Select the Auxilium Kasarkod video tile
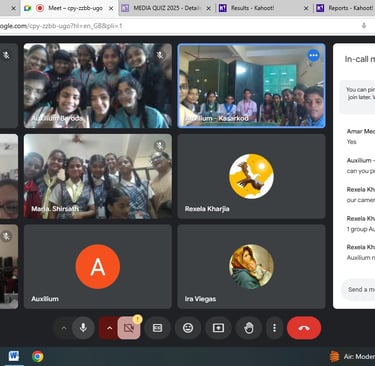The width and height of the screenshot is (375, 366). click(251, 86)
